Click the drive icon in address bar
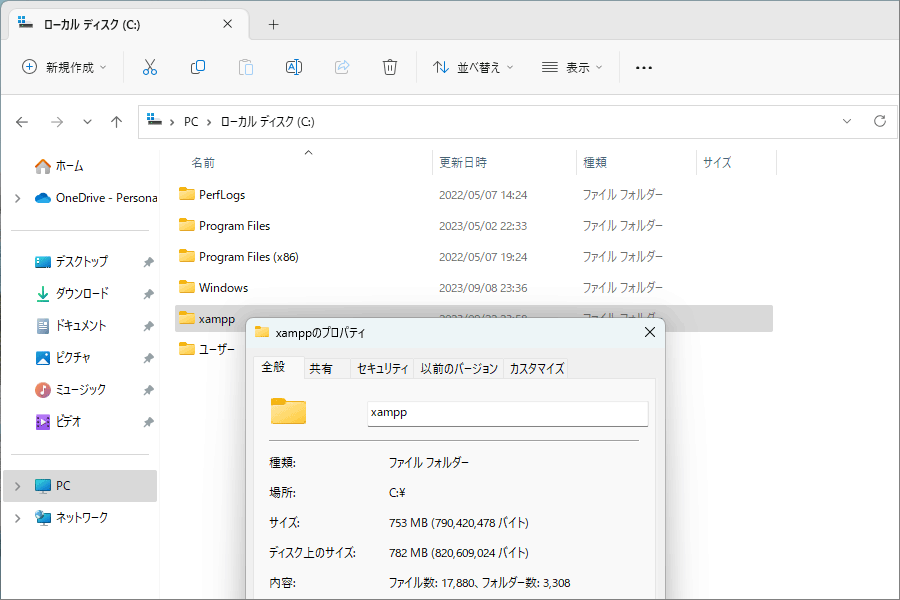The width and height of the screenshot is (900, 600). (154, 119)
